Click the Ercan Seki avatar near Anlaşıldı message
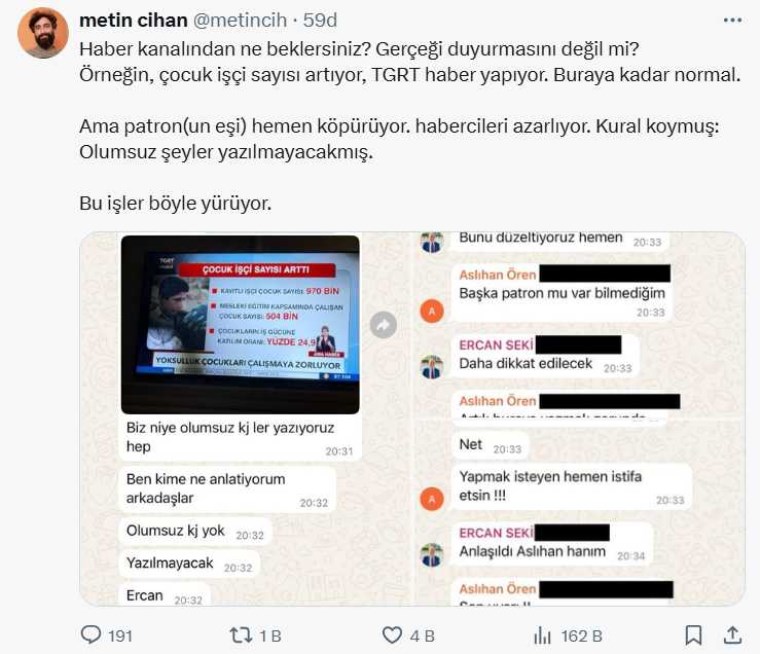The width and height of the screenshot is (760, 654). pyautogui.click(x=432, y=555)
